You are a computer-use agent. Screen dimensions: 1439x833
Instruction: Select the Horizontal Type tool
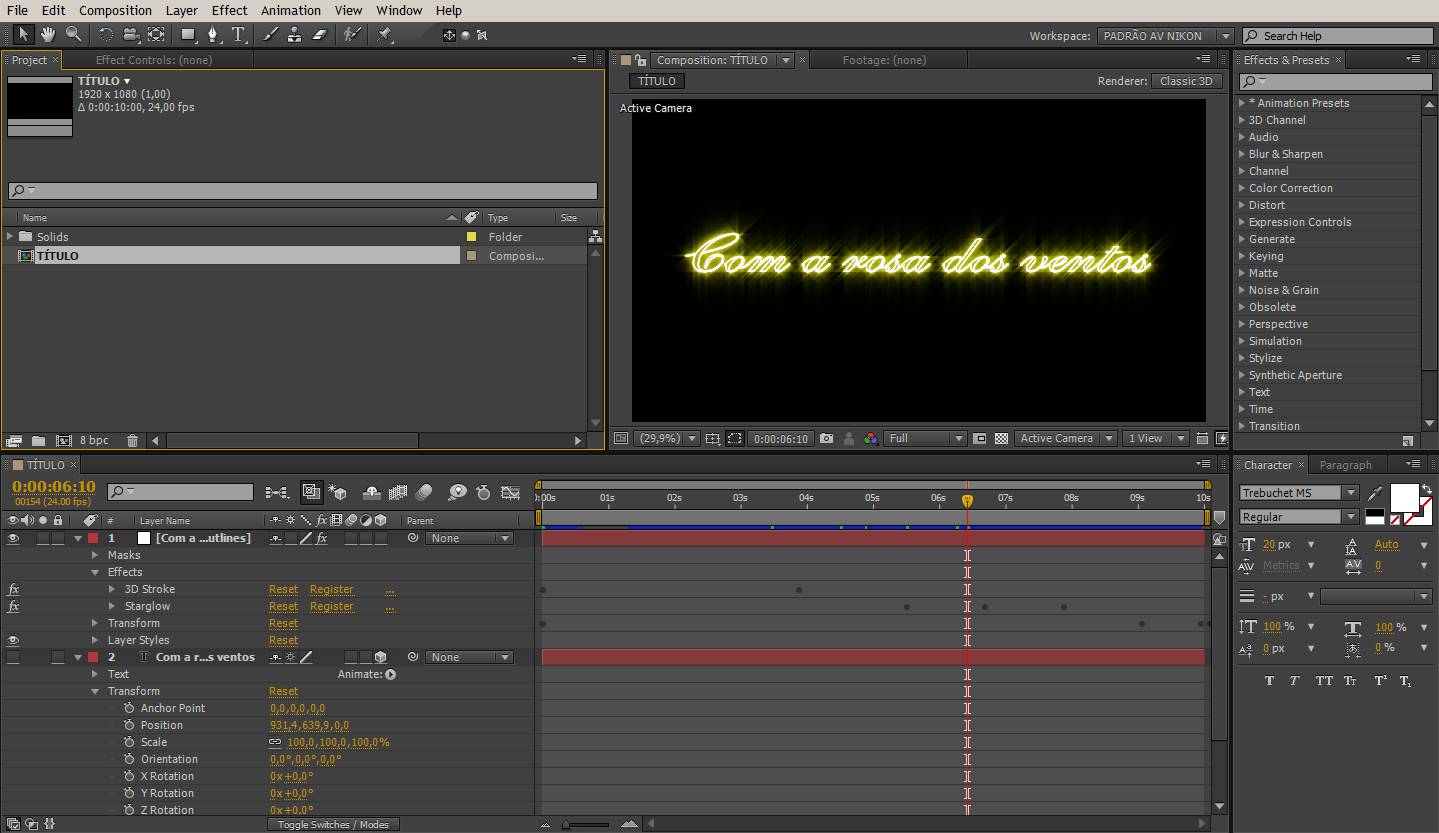238,34
